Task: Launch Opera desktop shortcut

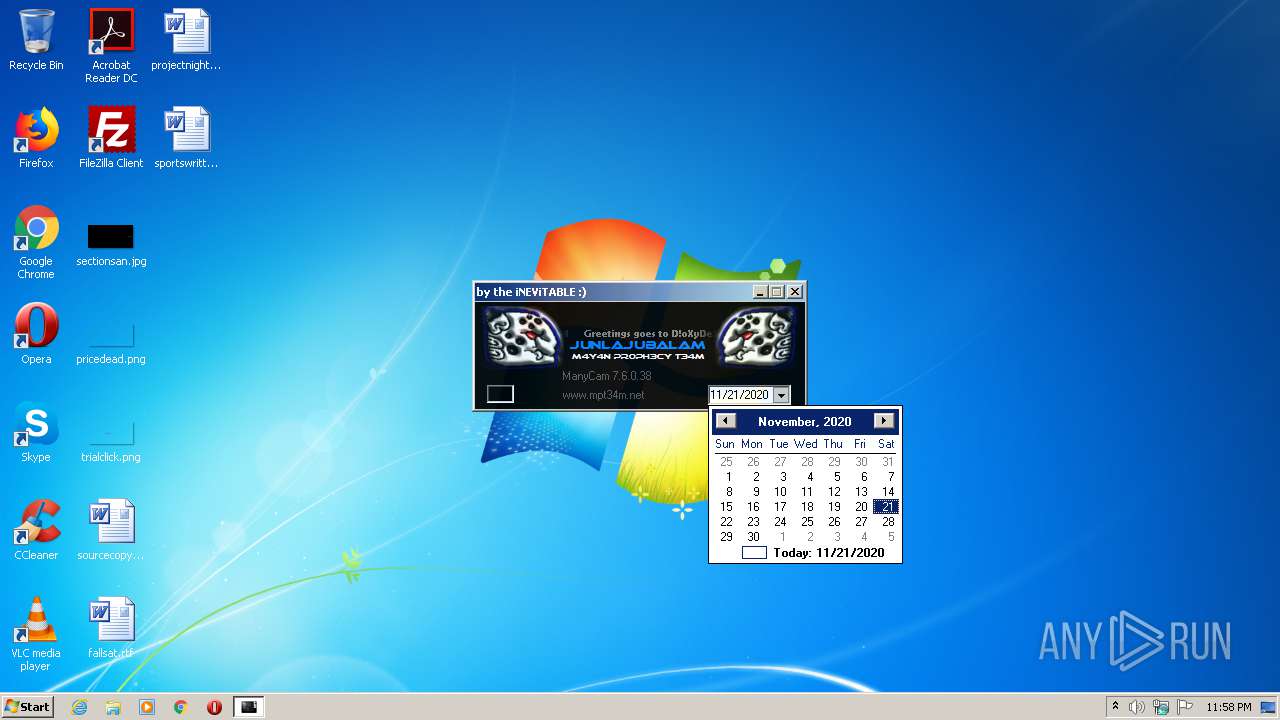Action: (36, 334)
